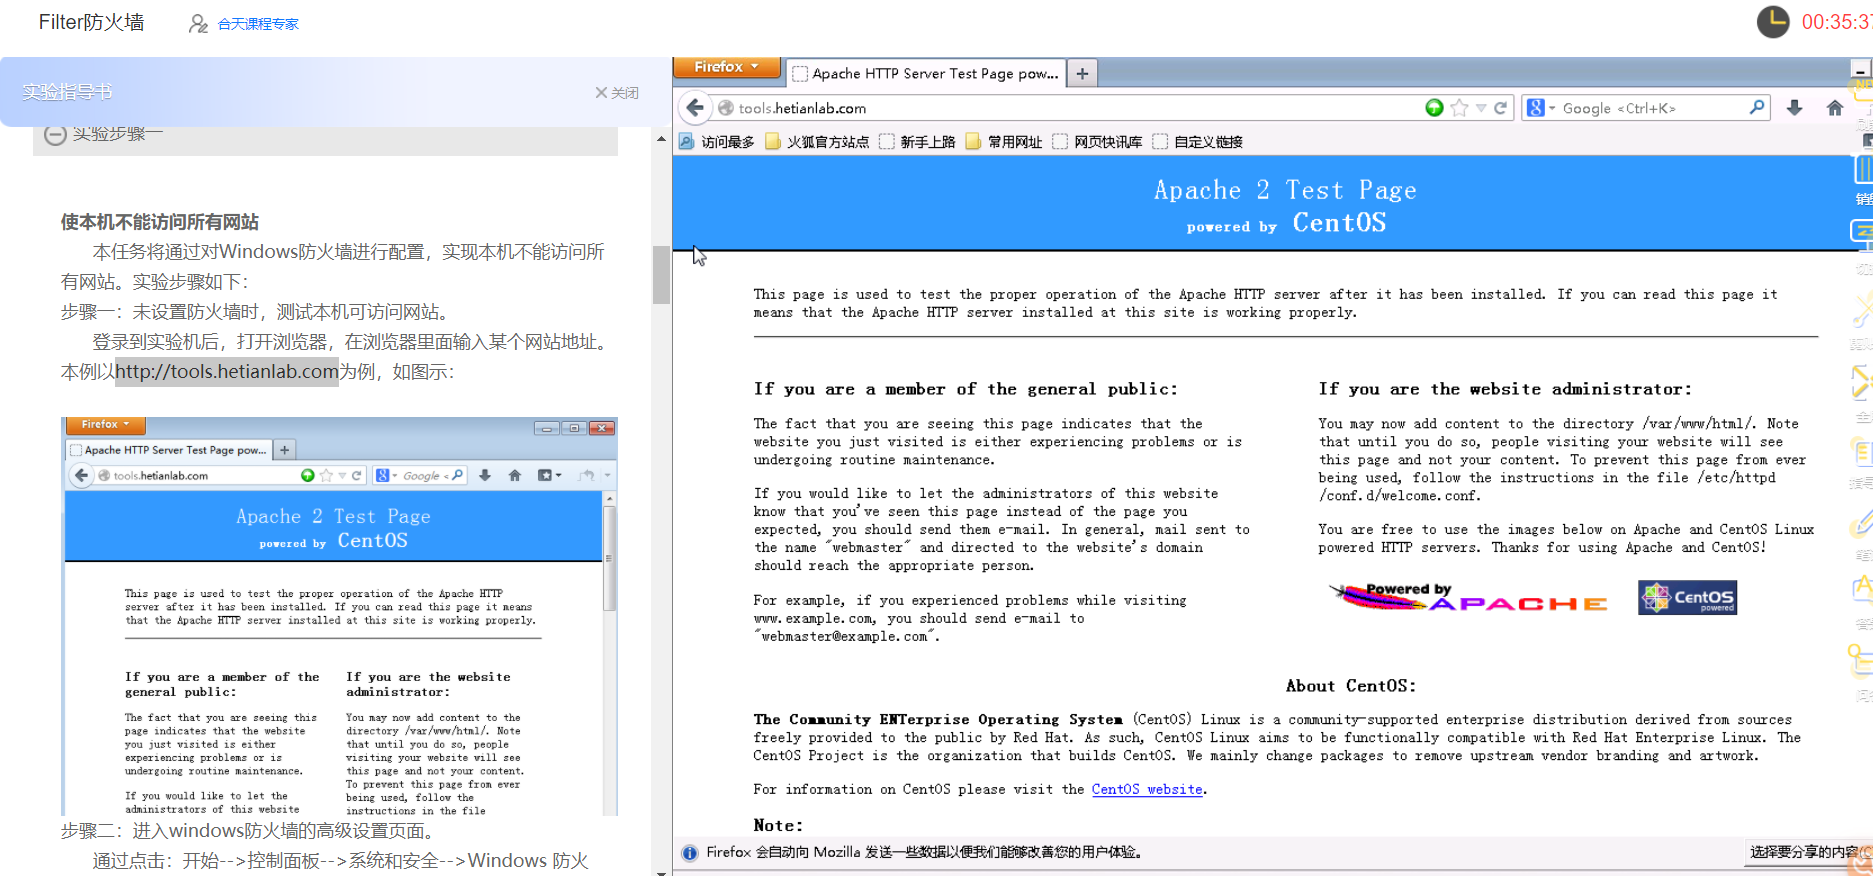Go back using the browser back arrow
The width and height of the screenshot is (1873, 876).
pyautogui.click(x=696, y=108)
